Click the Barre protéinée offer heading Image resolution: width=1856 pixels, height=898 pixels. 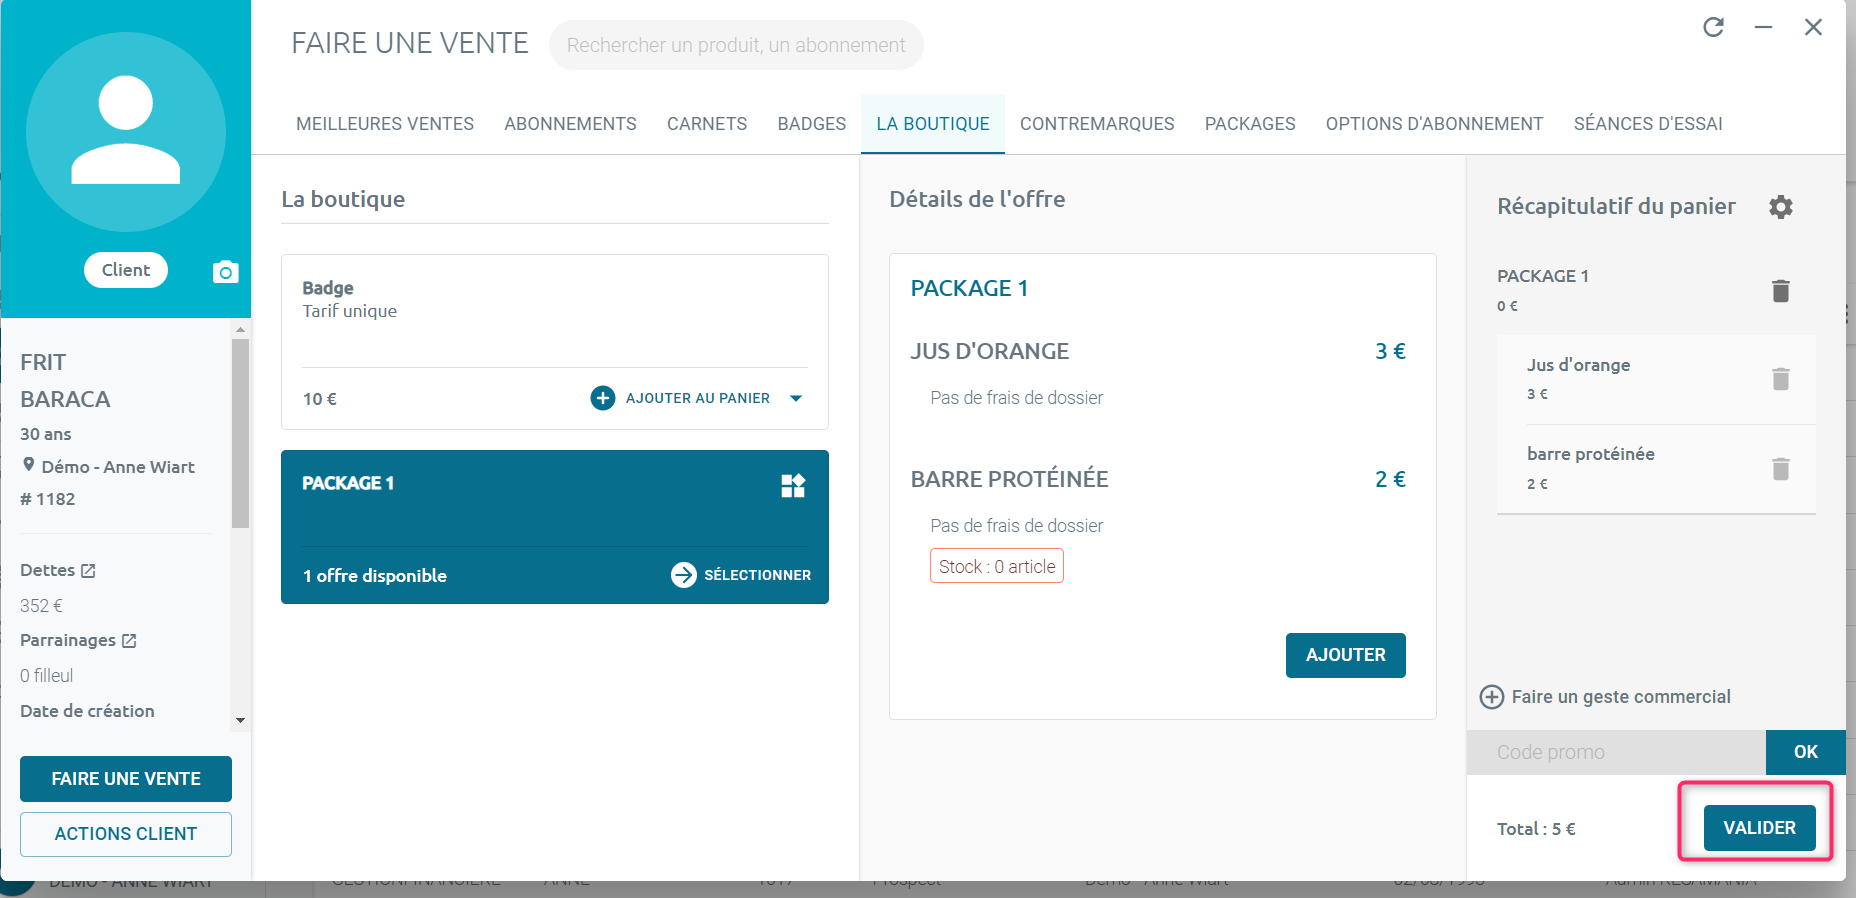pos(1009,479)
